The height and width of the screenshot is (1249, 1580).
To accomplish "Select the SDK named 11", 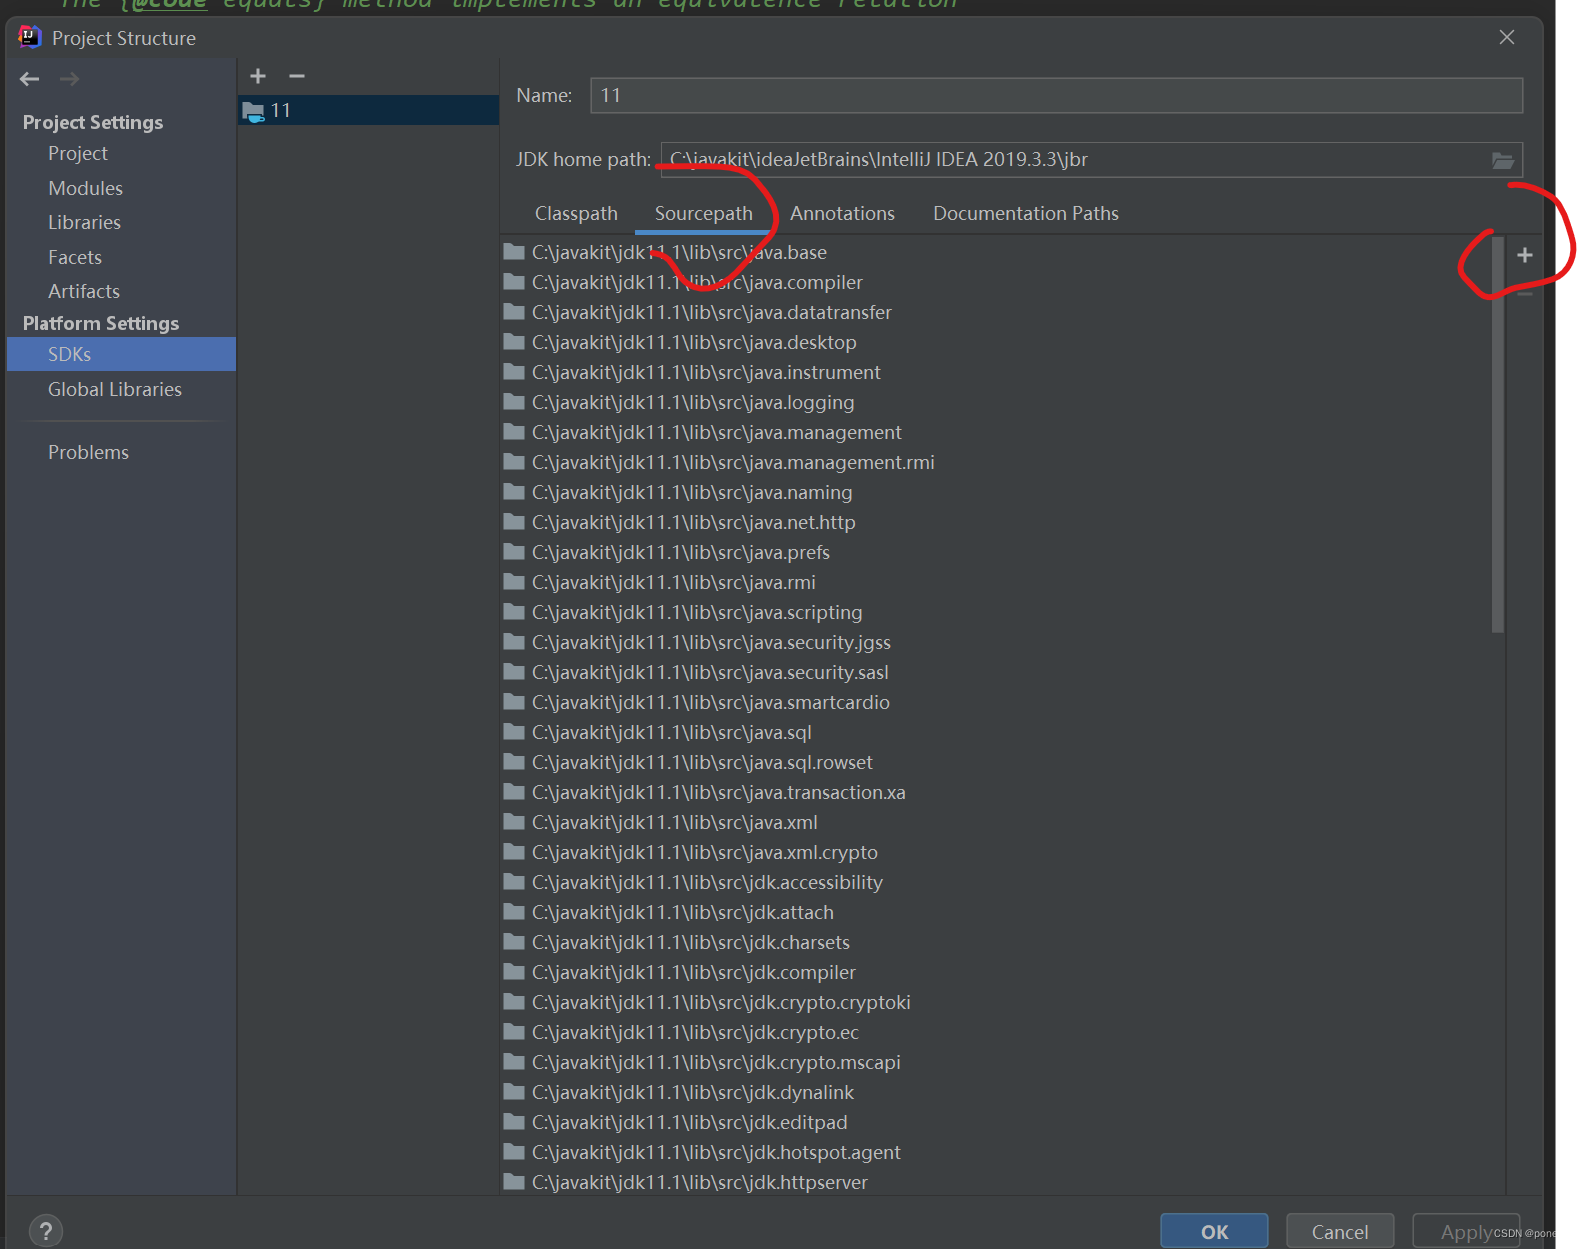I will [x=368, y=110].
